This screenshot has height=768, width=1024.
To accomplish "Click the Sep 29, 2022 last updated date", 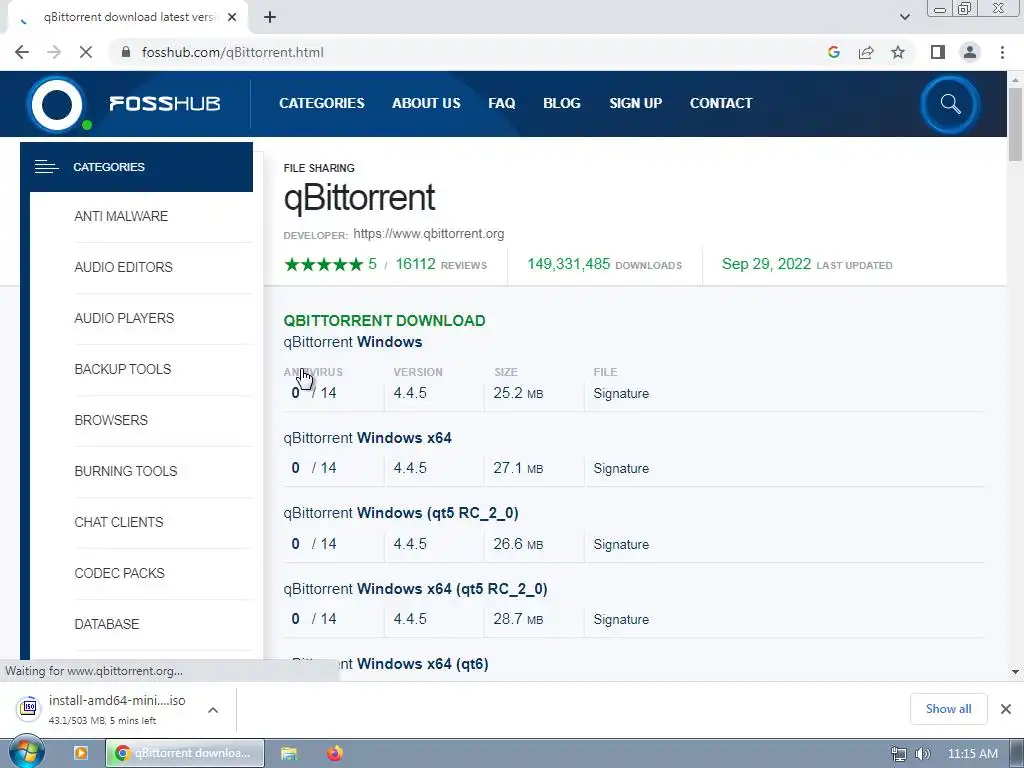I will 766,264.
